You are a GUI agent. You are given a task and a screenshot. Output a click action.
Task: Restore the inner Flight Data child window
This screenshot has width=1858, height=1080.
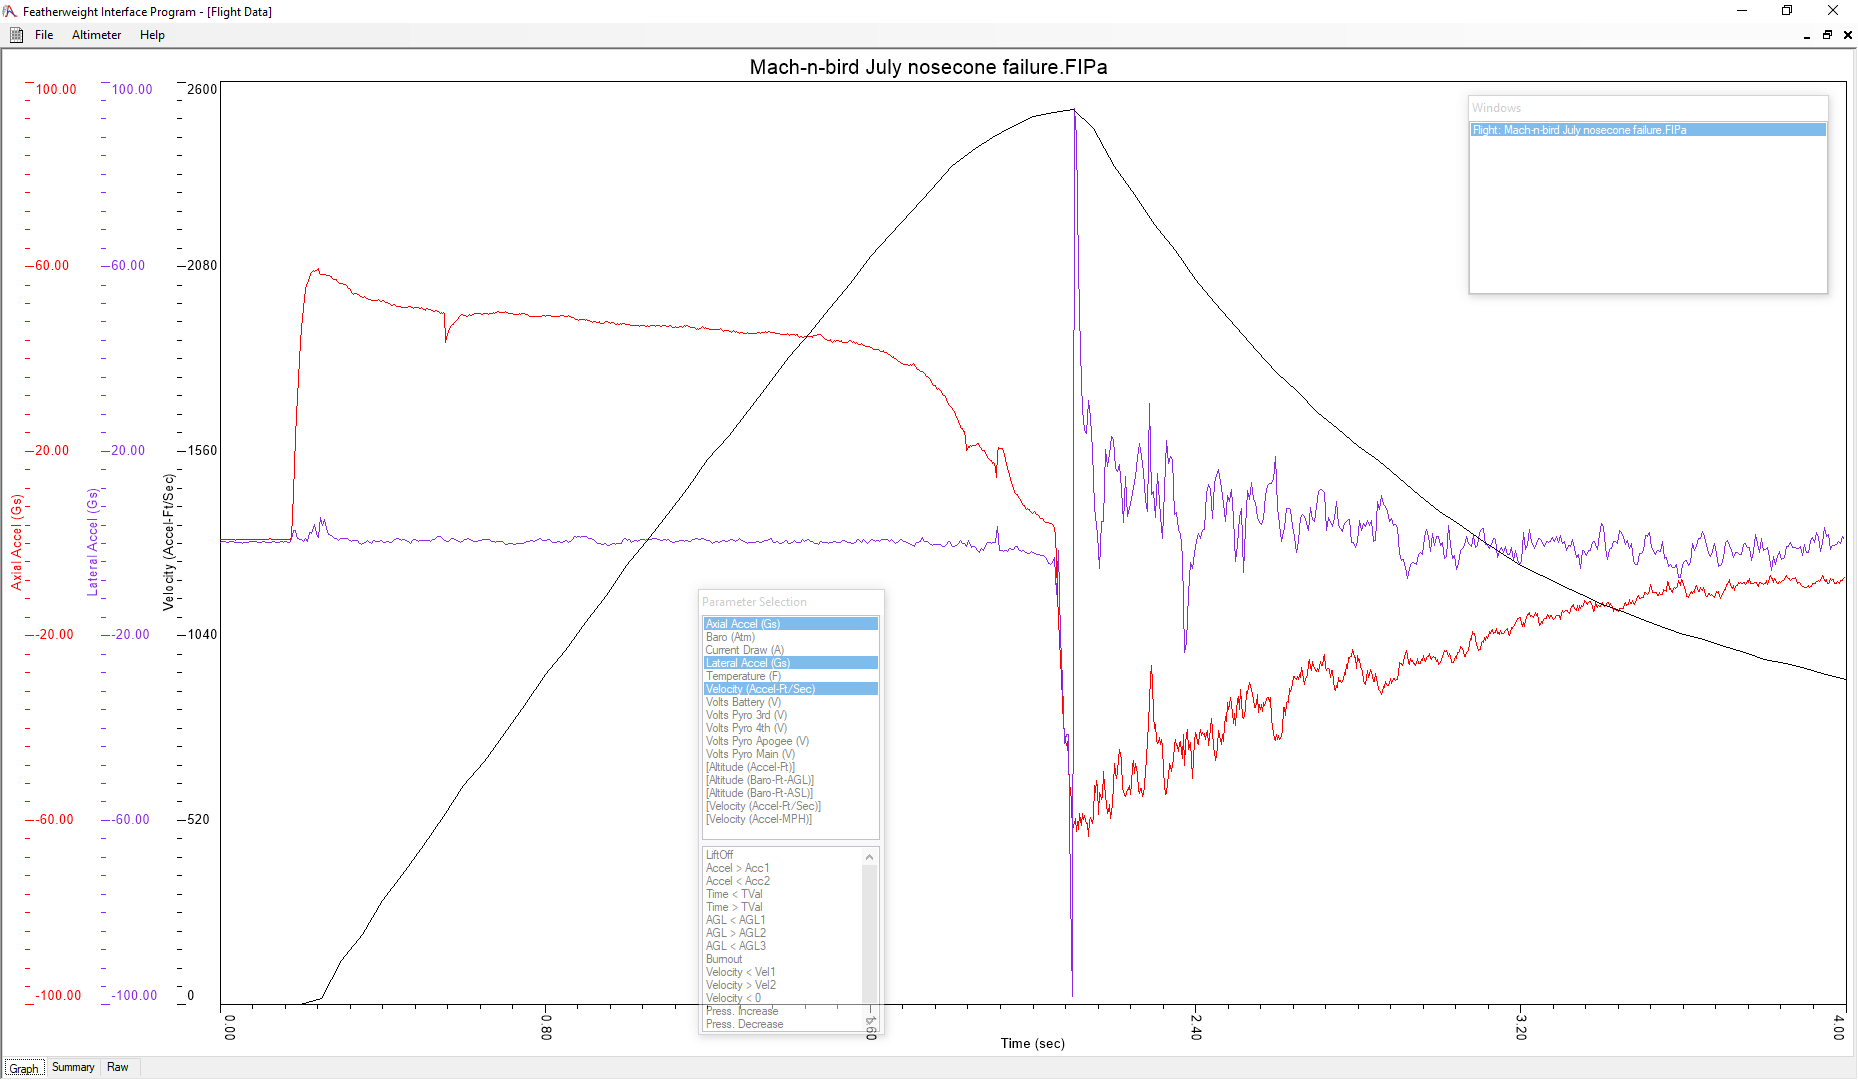tap(1827, 35)
